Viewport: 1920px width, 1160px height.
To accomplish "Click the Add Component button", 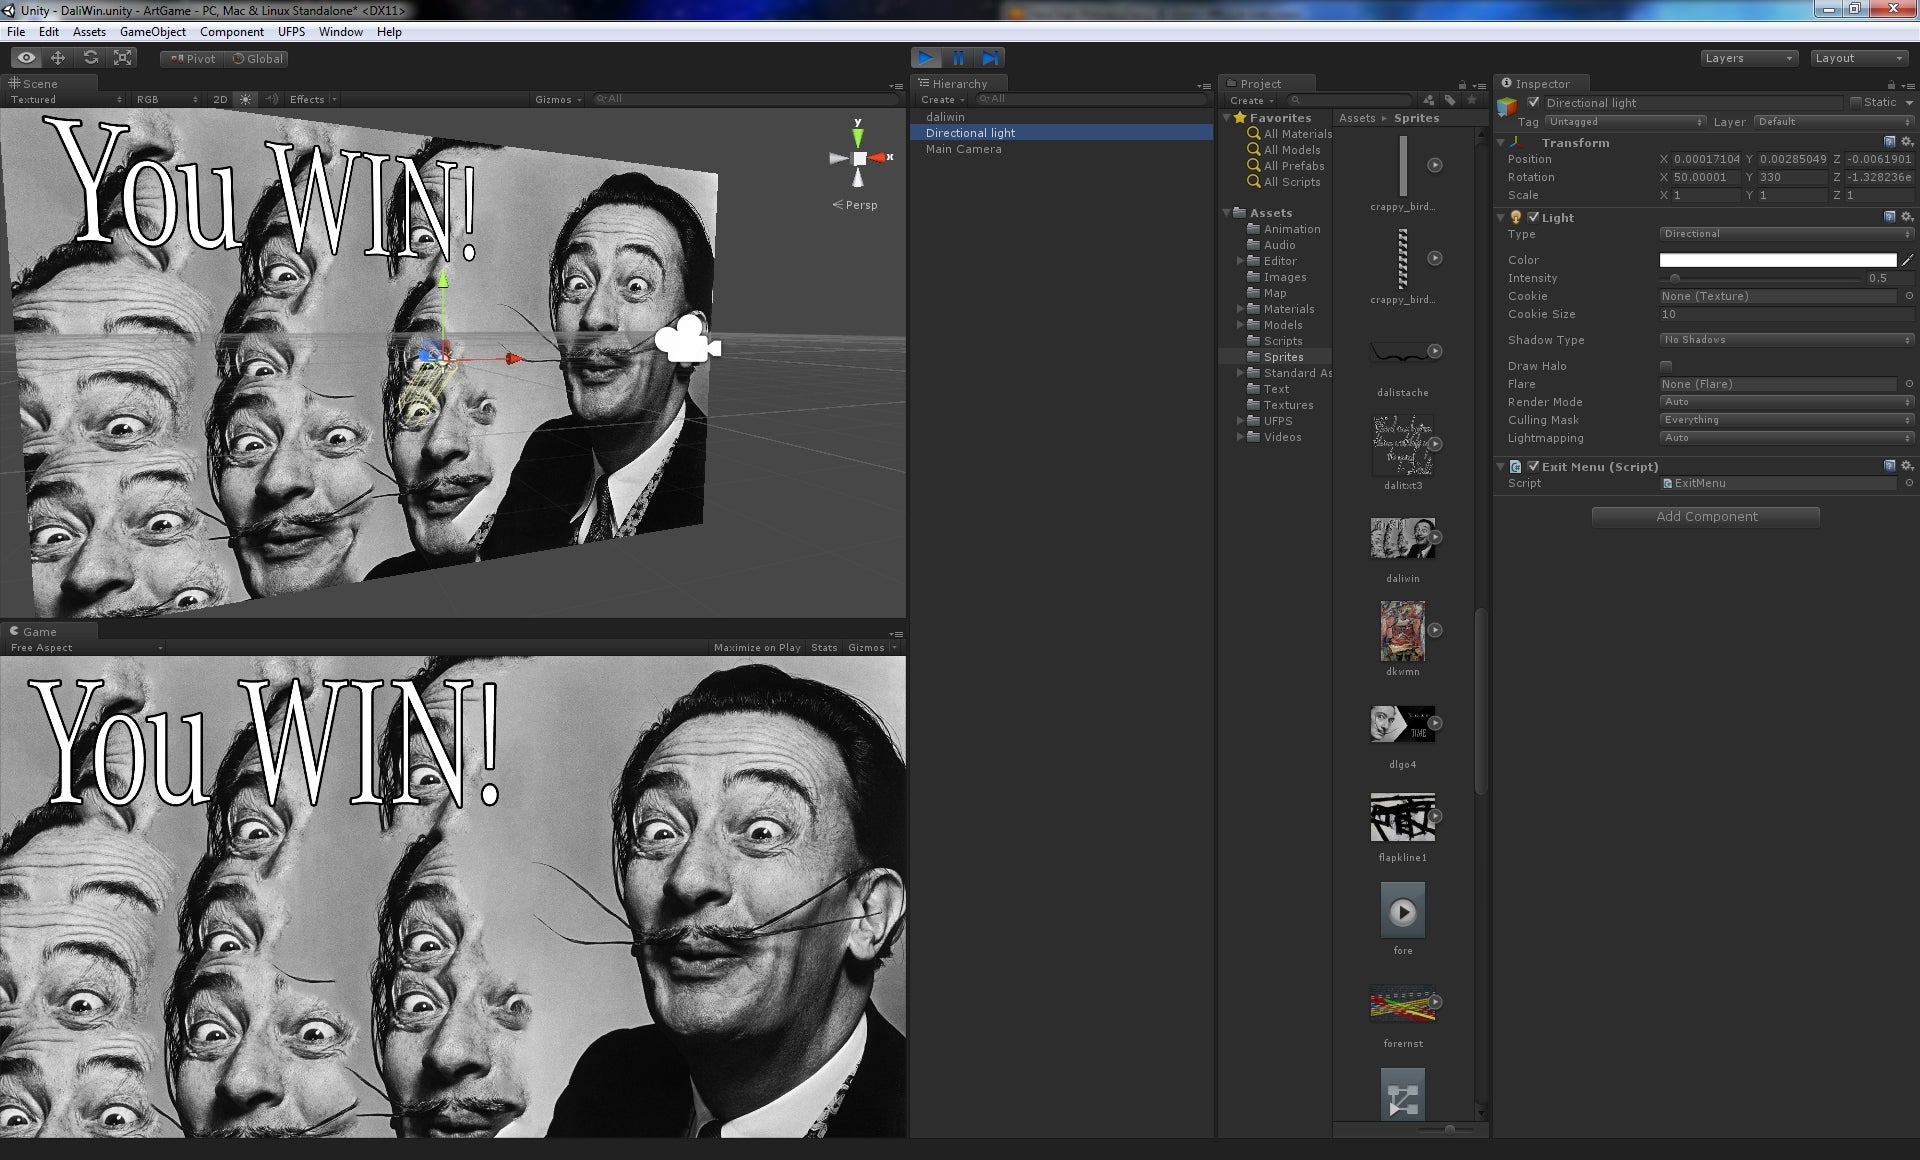I will [1706, 517].
